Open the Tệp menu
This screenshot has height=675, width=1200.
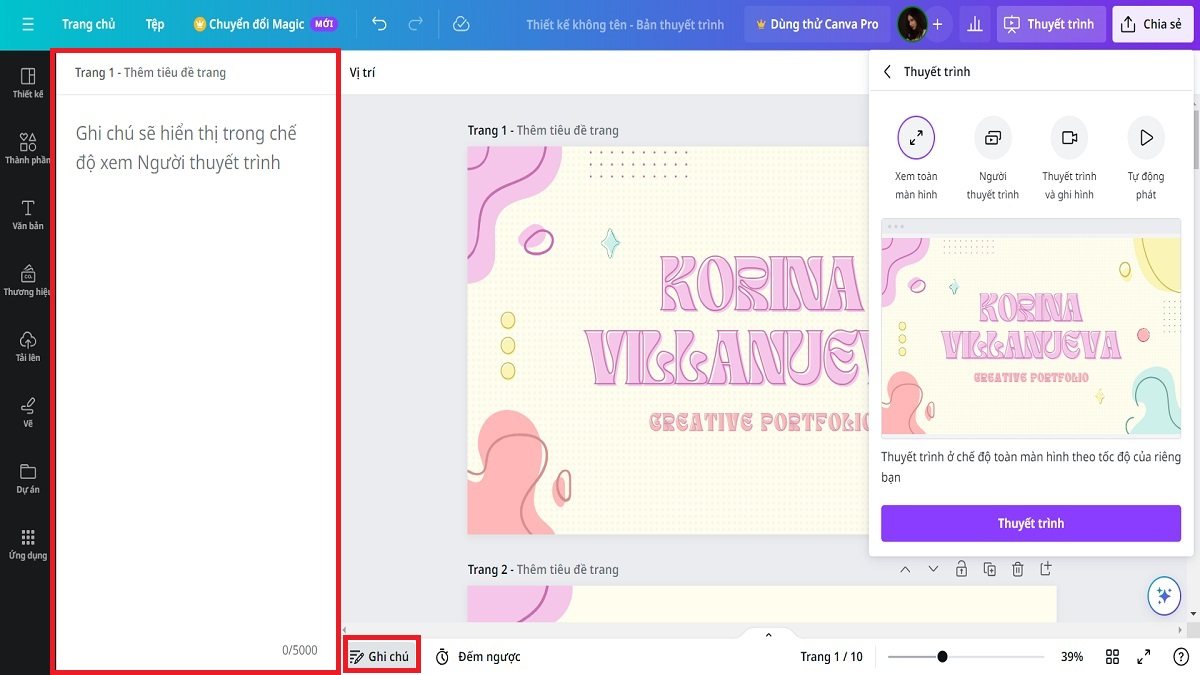pyautogui.click(x=154, y=23)
